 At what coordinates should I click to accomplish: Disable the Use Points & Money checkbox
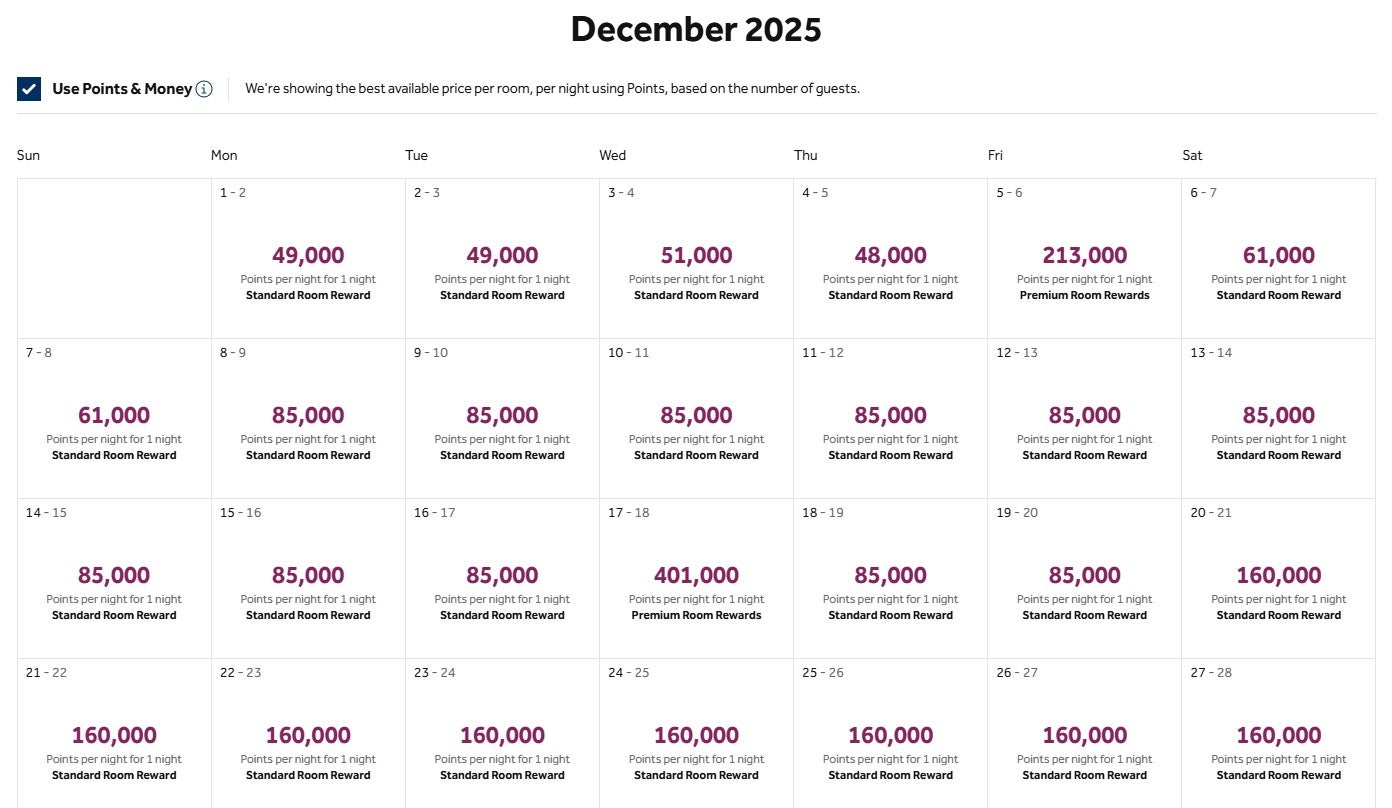tap(29, 88)
